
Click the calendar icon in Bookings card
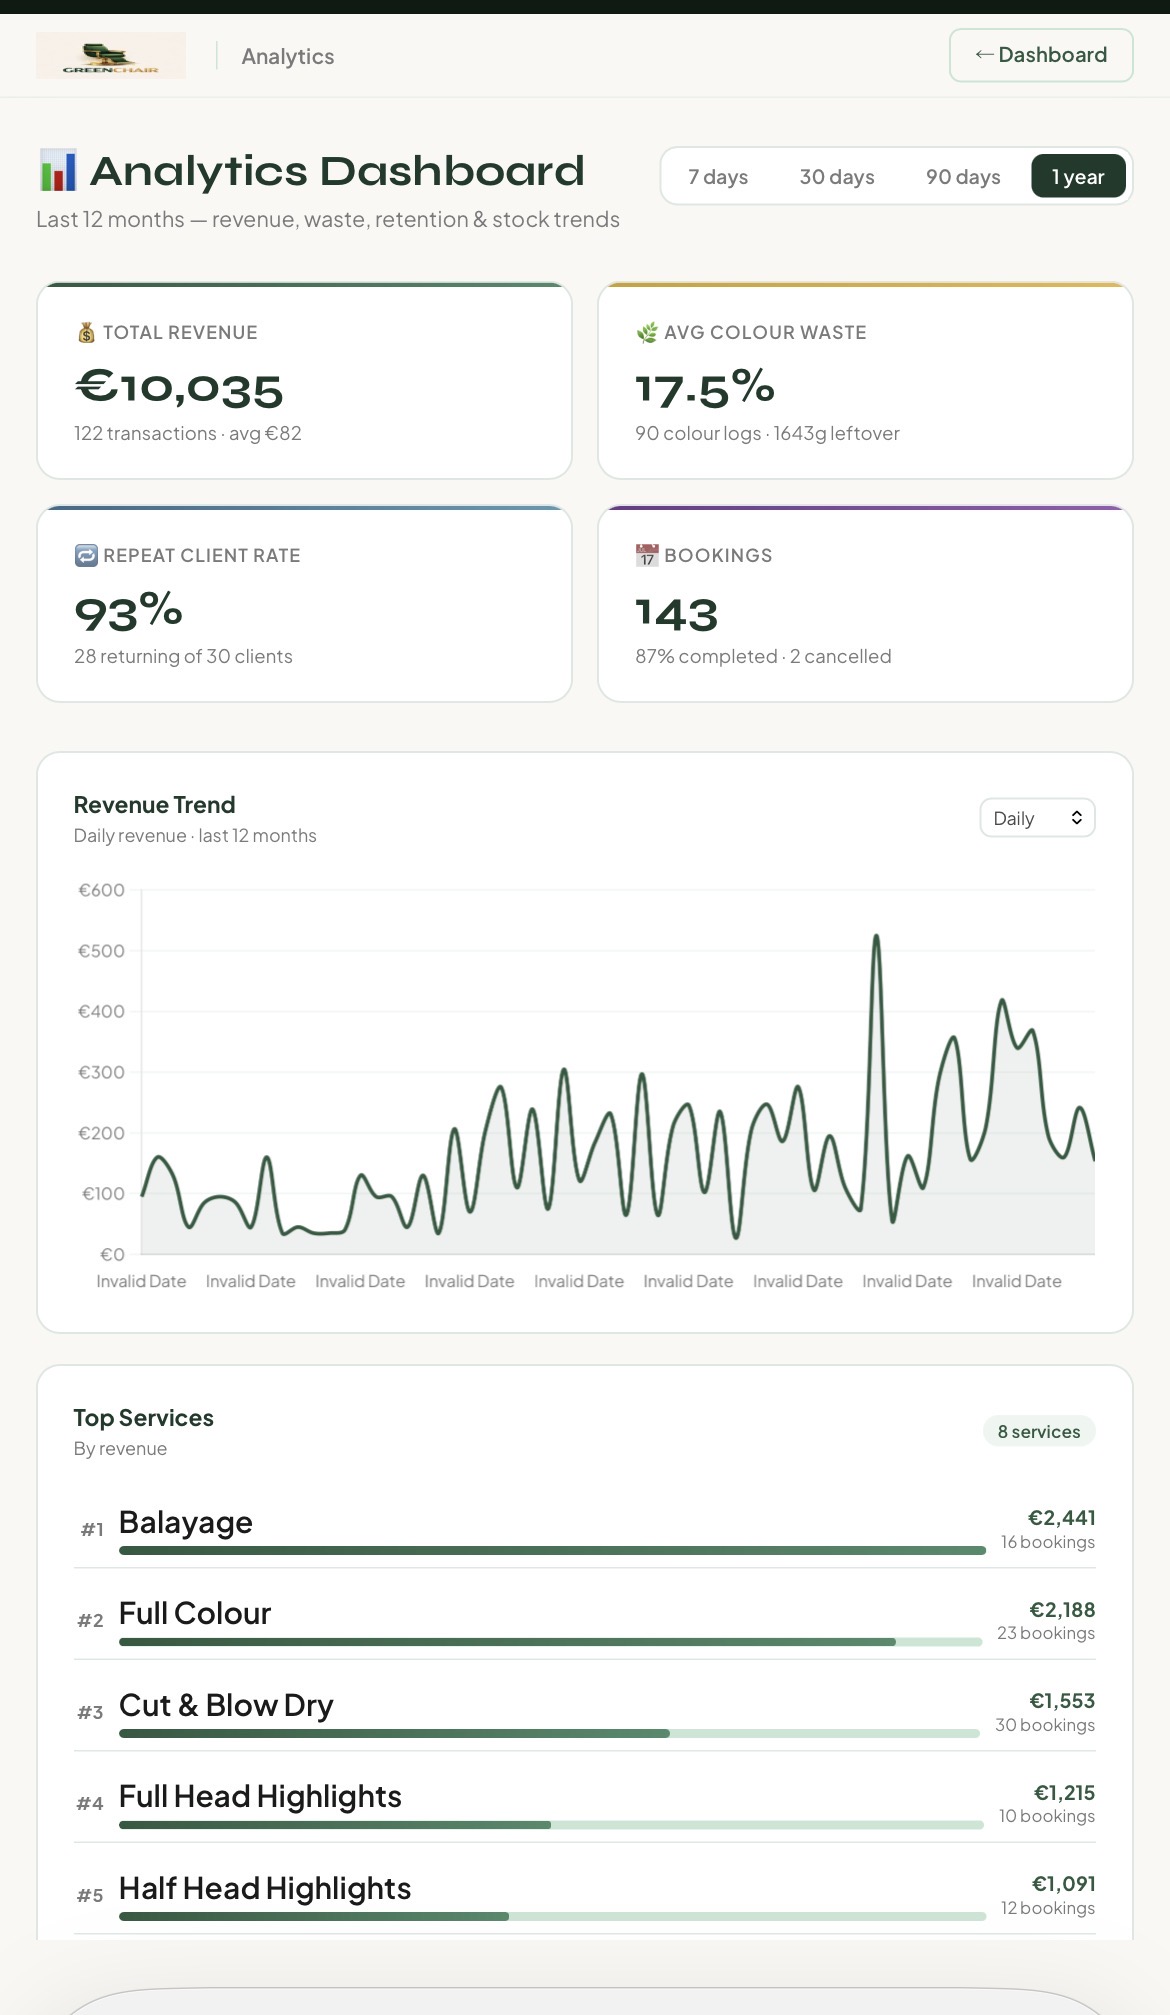[647, 556]
